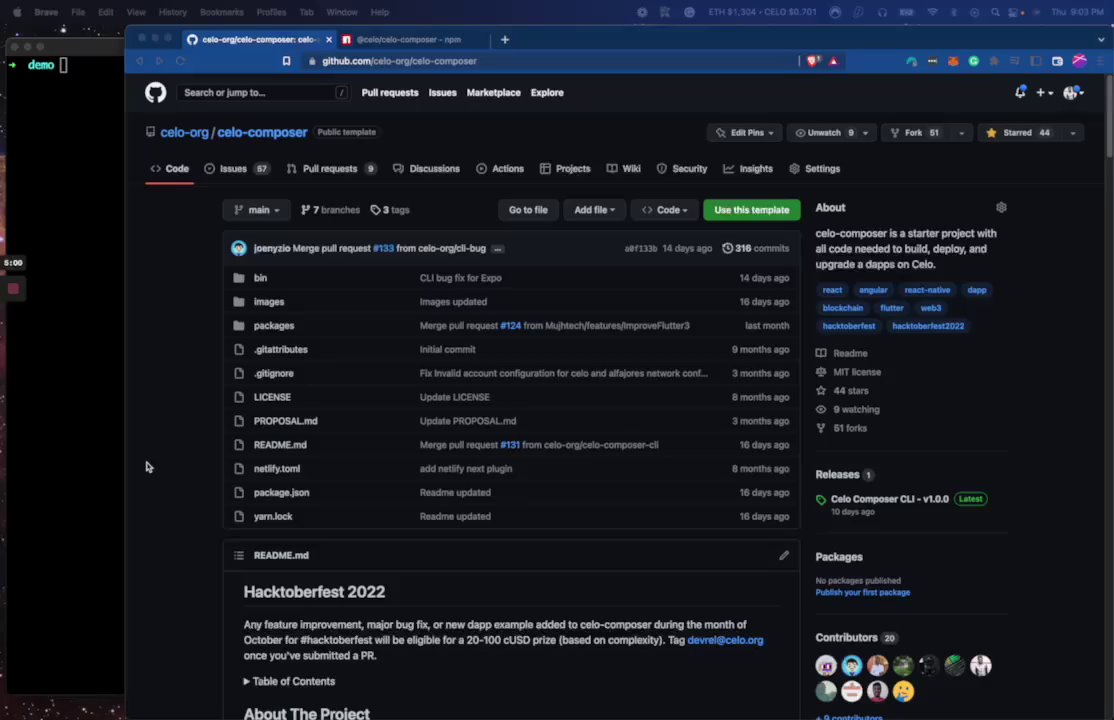Click the devrel@celo.org link
The height and width of the screenshot is (720, 1114).
tap(725, 640)
